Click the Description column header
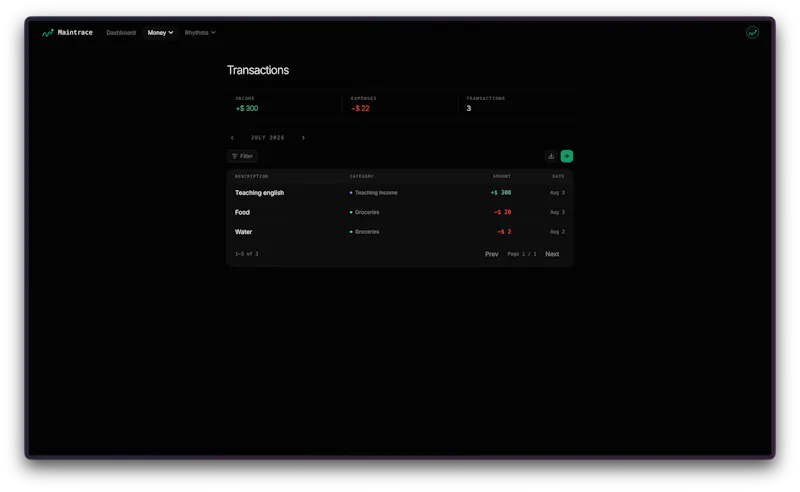The height and width of the screenshot is (492, 800). coord(251,177)
